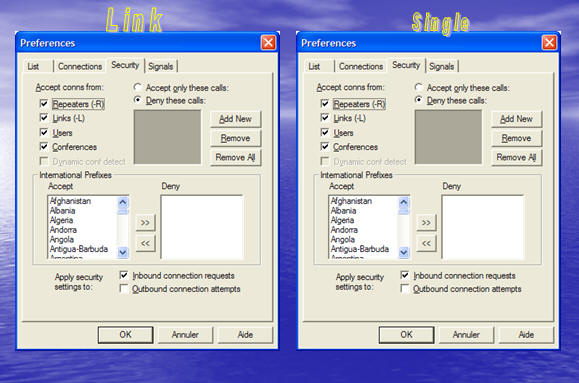
Task: Click Remove button in Single window
Action: [517, 138]
